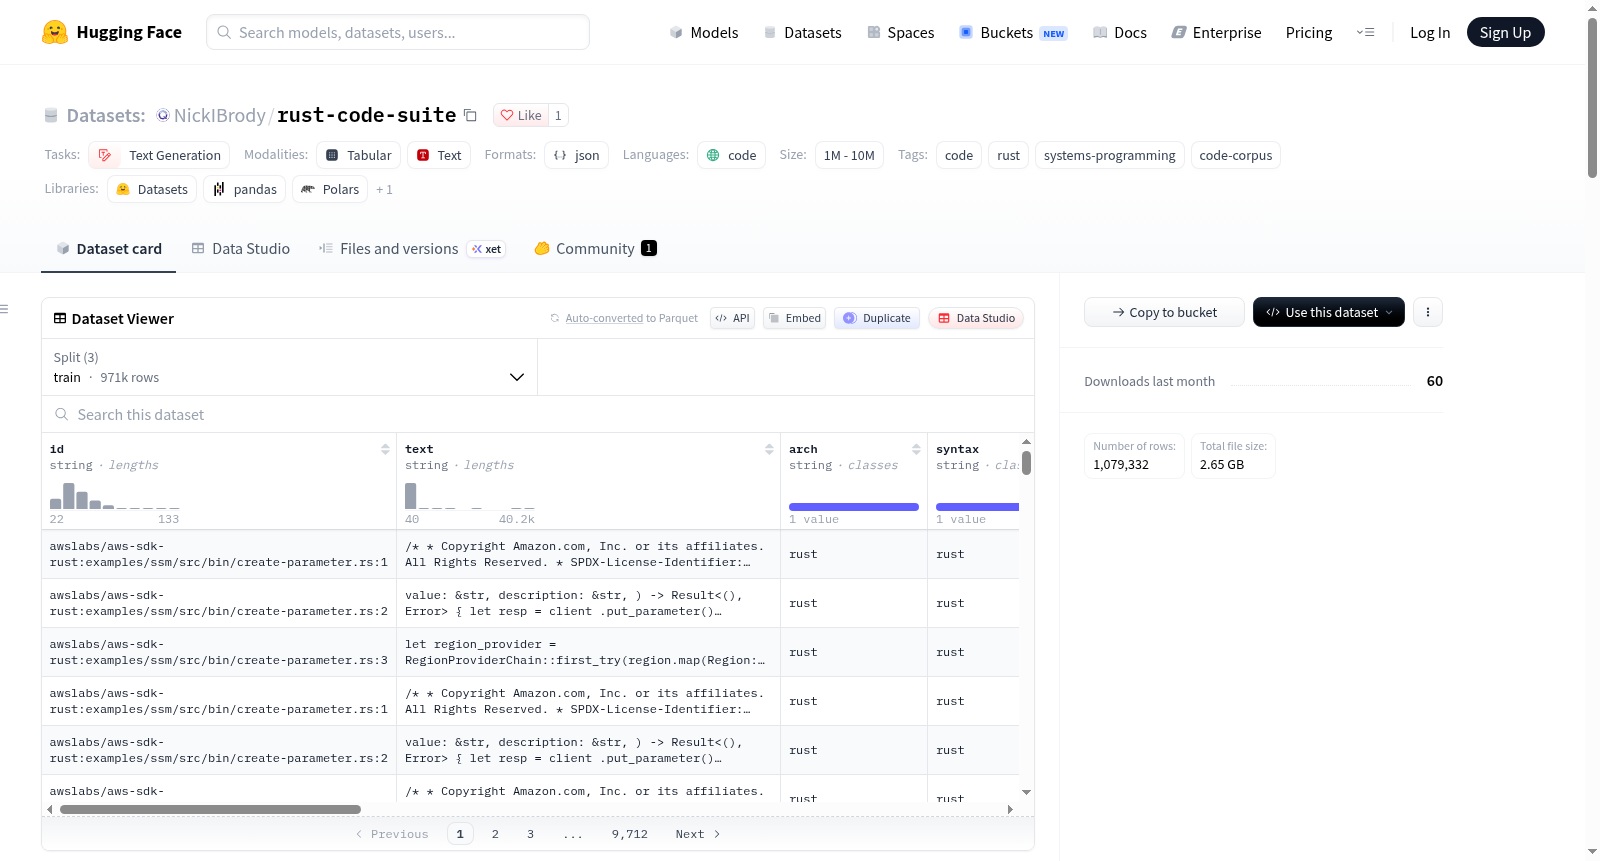Show the additional libraries with +1

(x=384, y=189)
